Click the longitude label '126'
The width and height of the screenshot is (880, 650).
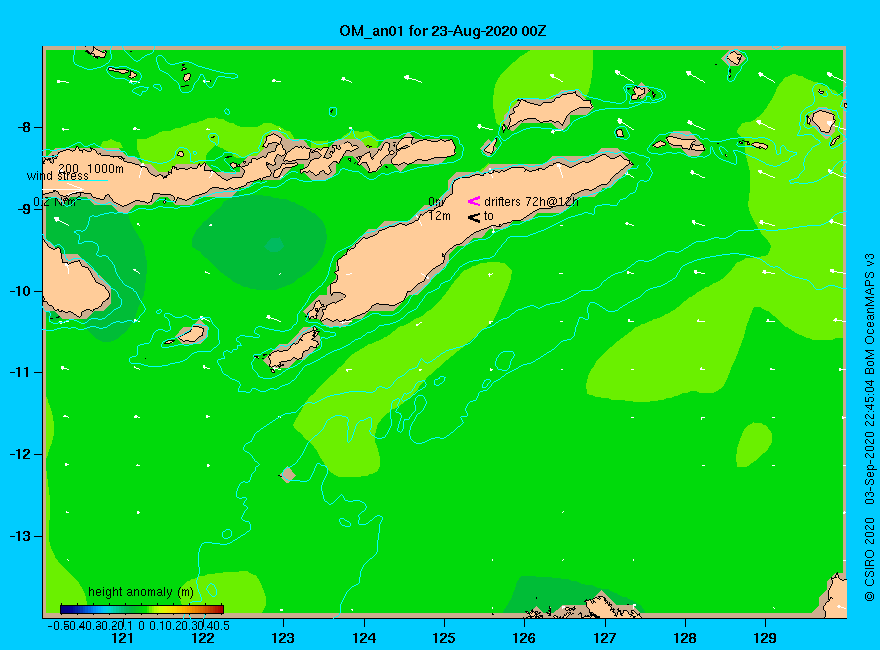(524, 638)
